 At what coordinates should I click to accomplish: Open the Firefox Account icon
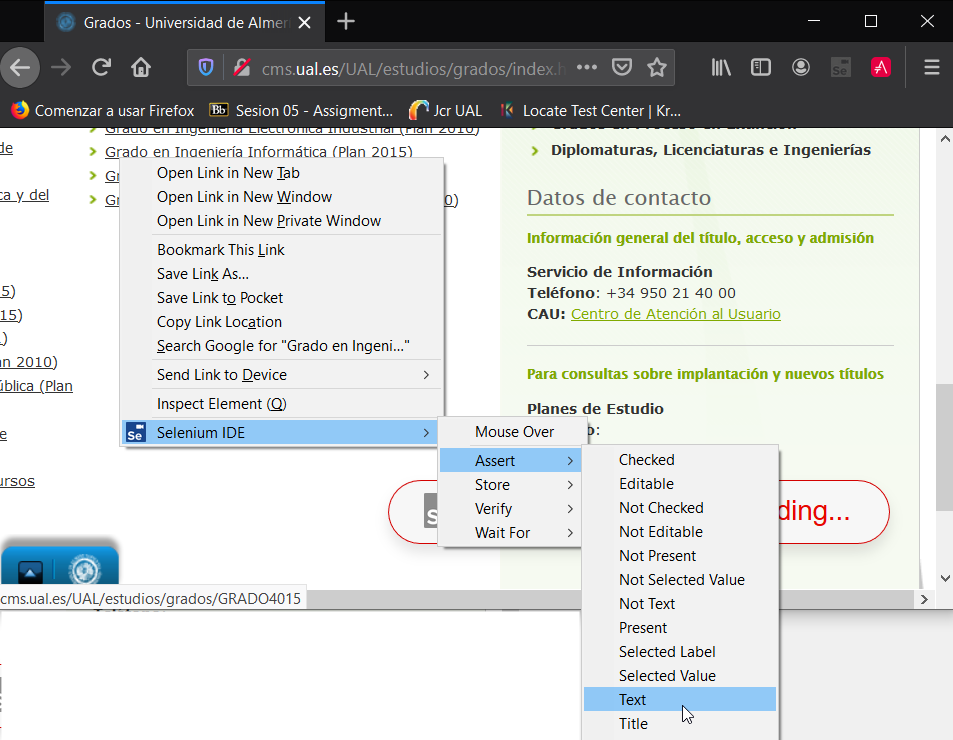pos(800,67)
